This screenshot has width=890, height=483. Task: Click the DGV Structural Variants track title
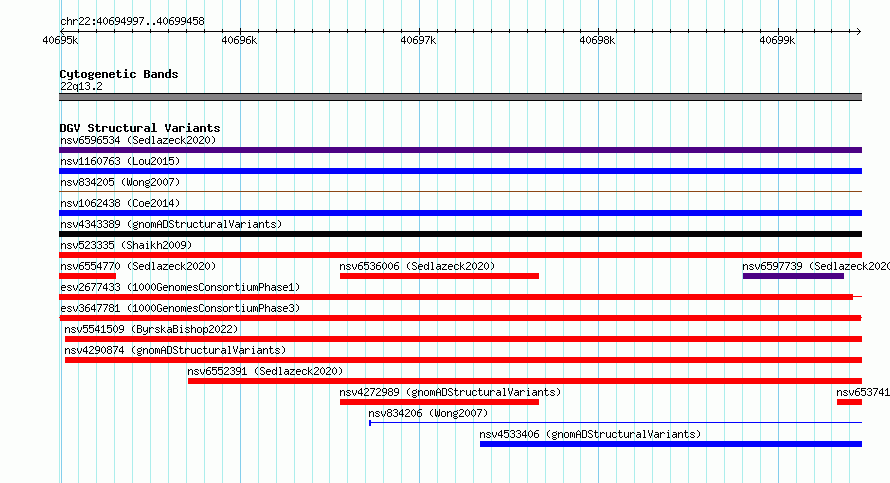[140, 128]
